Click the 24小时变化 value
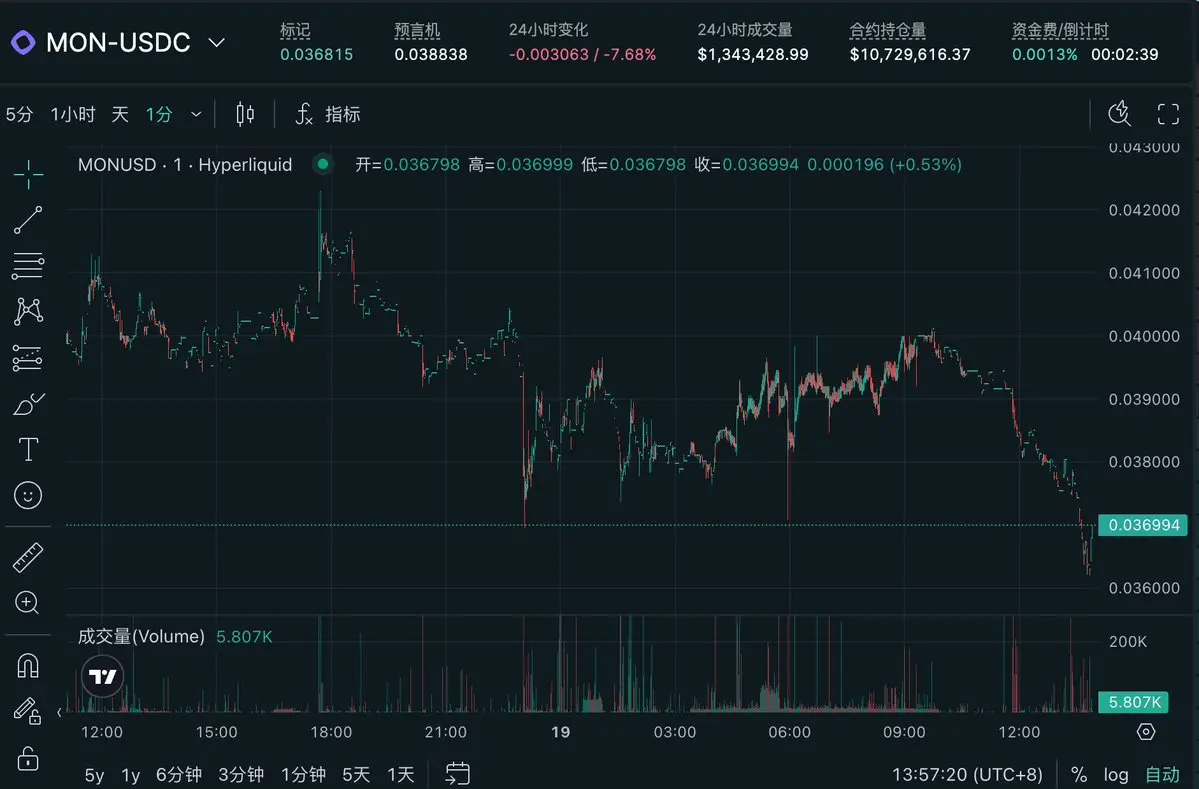The height and width of the screenshot is (789, 1199). [x=582, y=54]
